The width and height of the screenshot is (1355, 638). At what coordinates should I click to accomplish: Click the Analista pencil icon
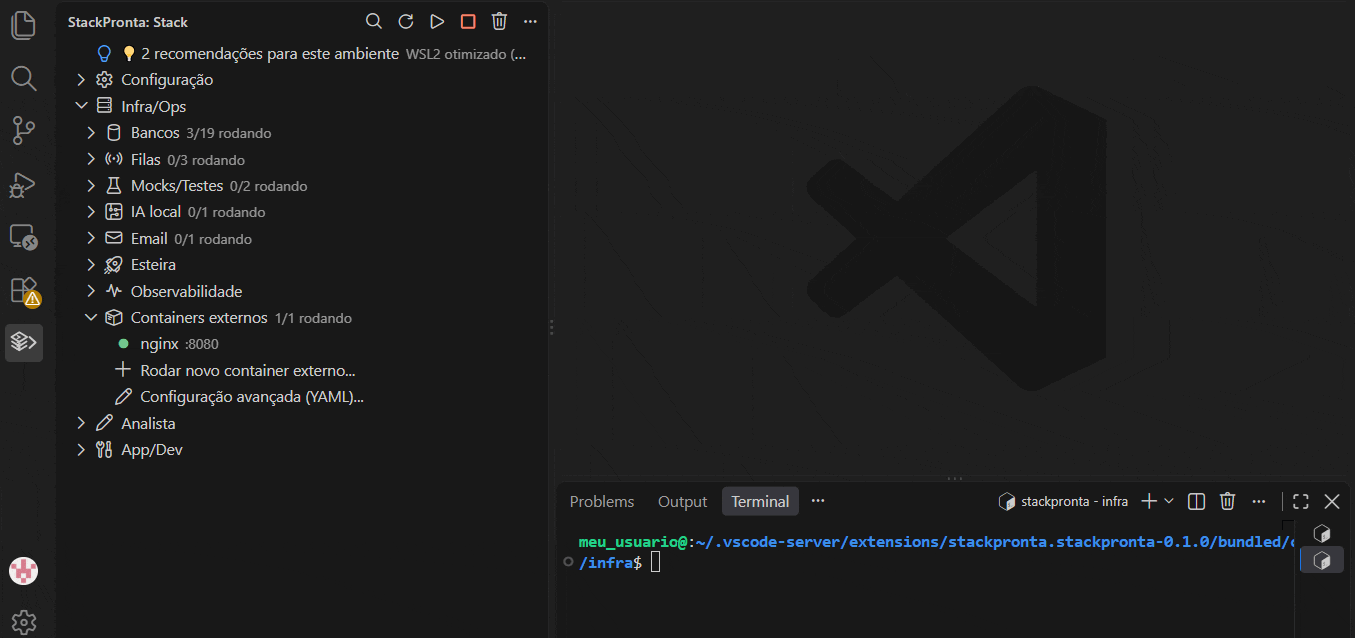click(104, 424)
